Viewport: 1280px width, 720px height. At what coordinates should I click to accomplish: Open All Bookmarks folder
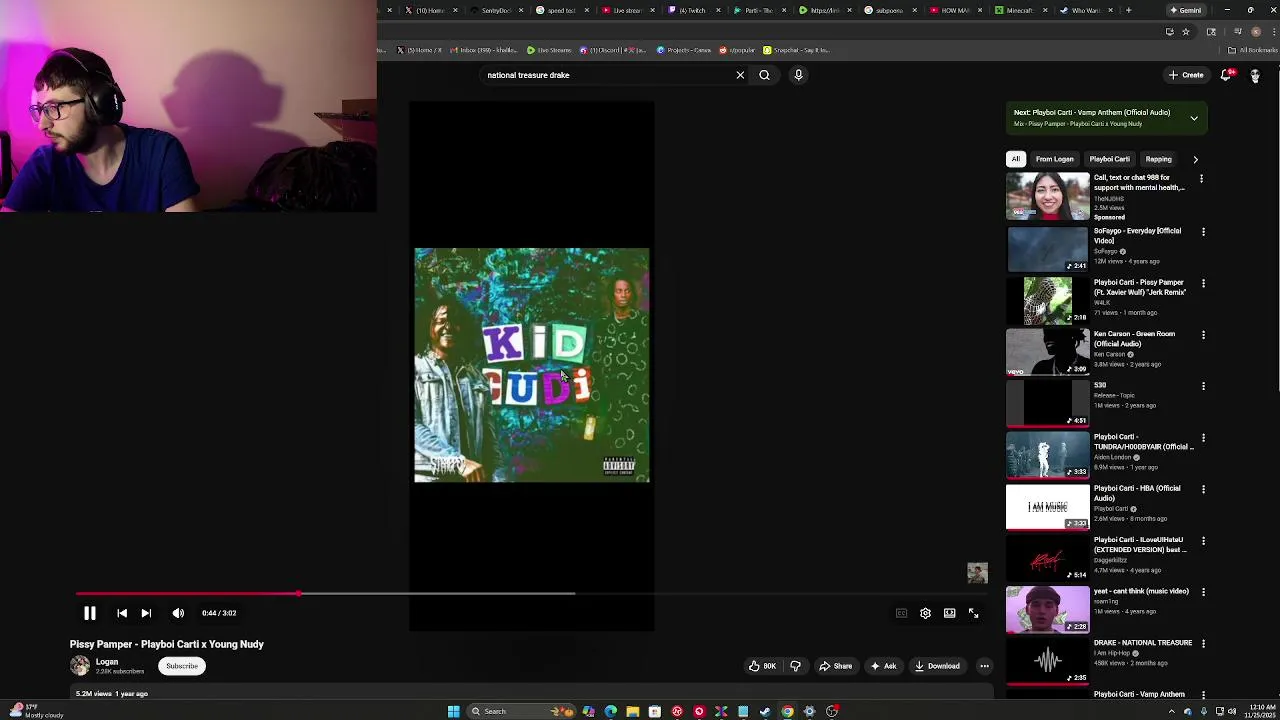coord(1254,50)
